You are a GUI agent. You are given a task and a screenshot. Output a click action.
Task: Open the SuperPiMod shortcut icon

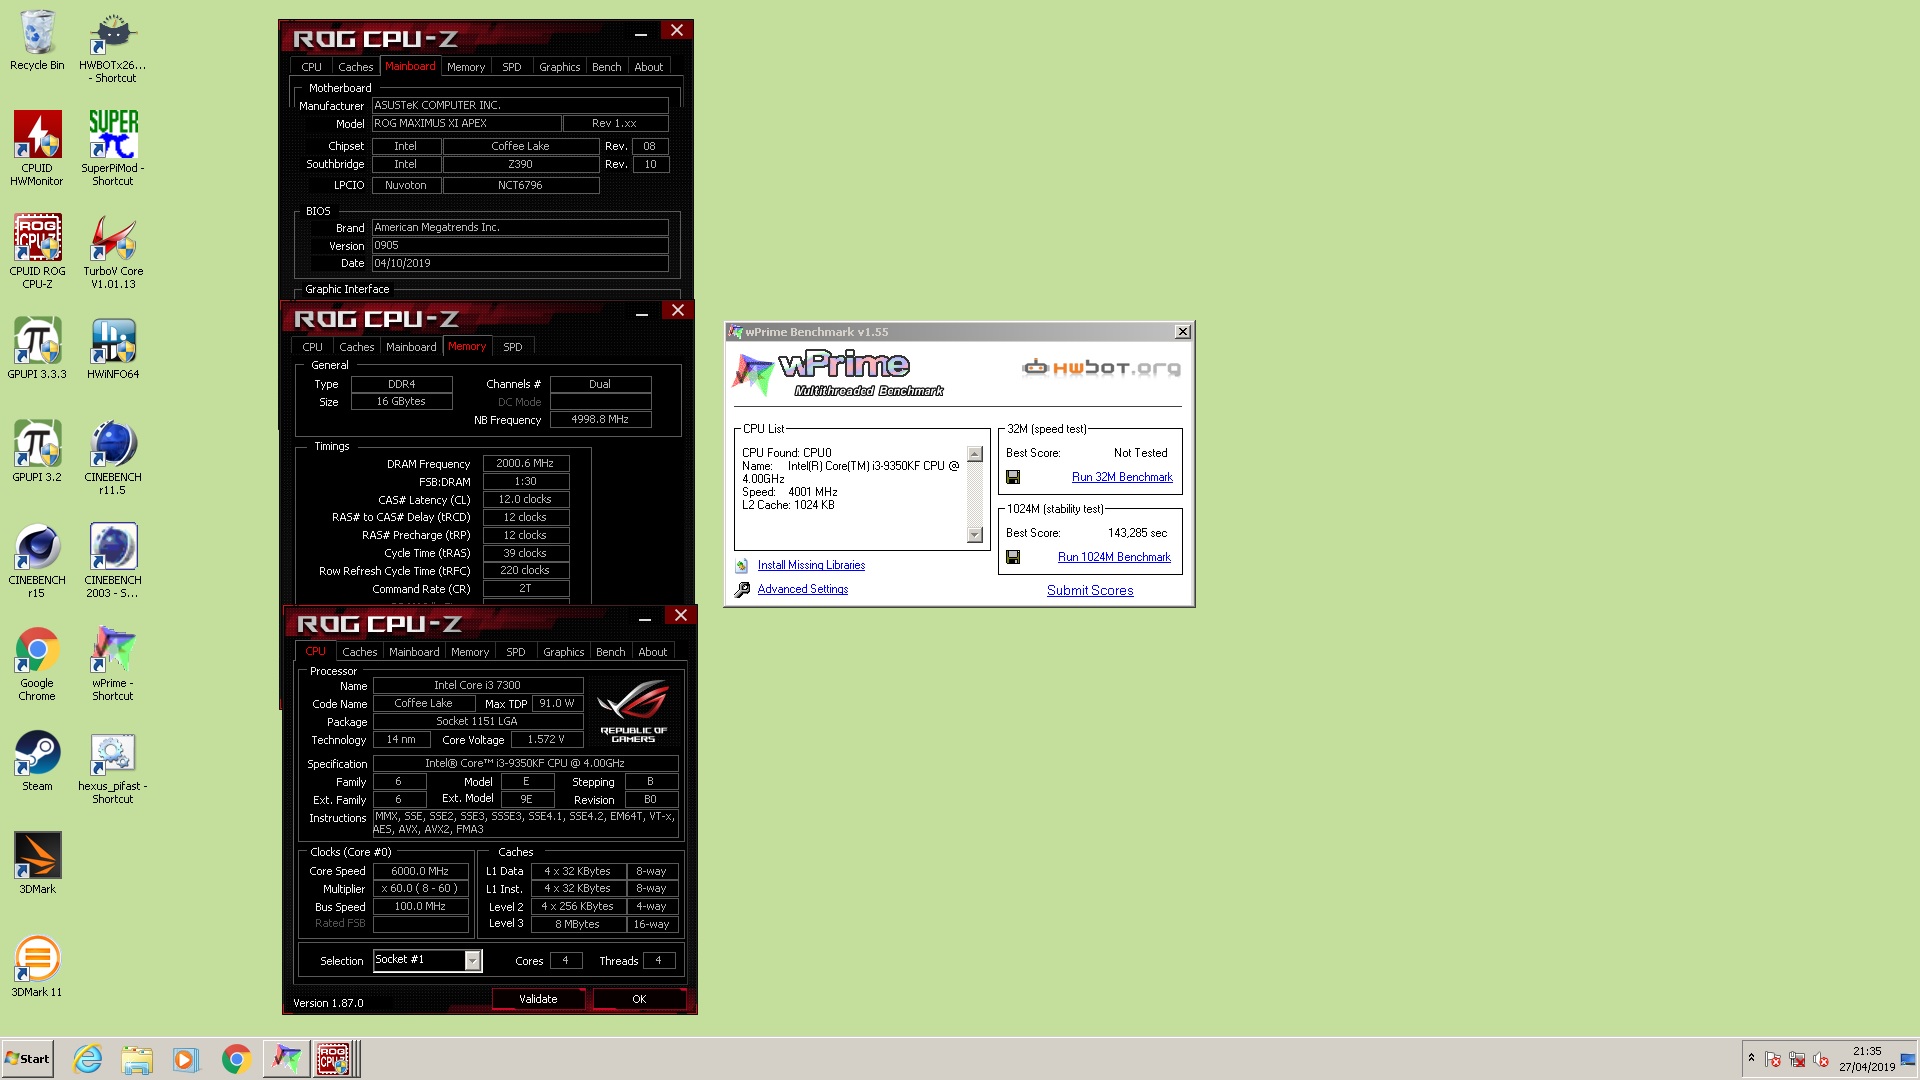coord(113,148)
